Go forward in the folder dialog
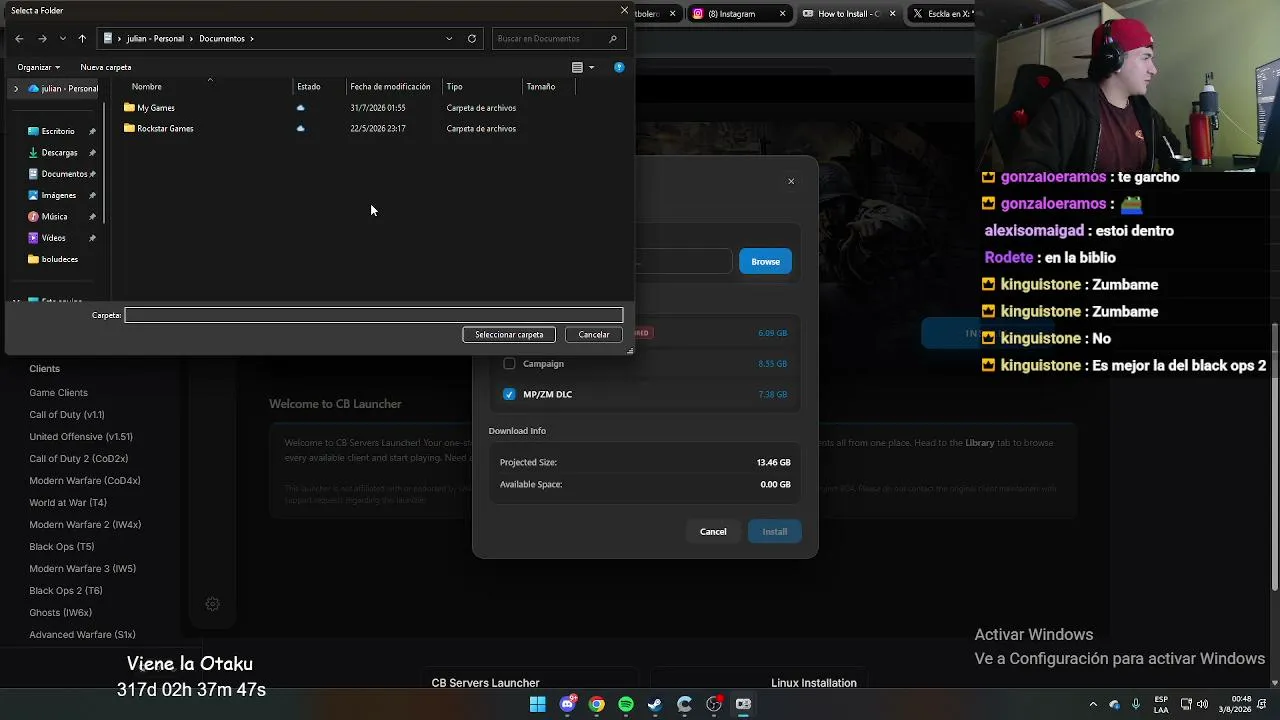The width and height of the screenshot is (1280, 720). pyautogui.click(x=42, y=39)
